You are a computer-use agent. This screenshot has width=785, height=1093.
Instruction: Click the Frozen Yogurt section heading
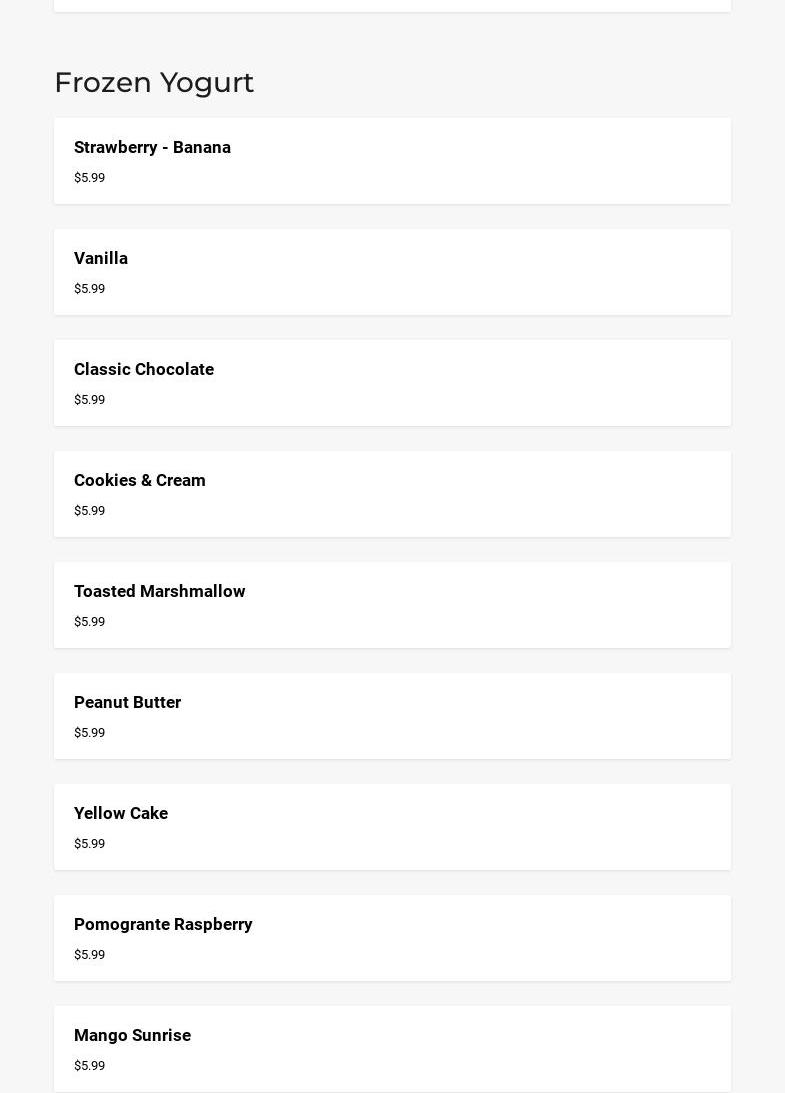click(154, 82)
